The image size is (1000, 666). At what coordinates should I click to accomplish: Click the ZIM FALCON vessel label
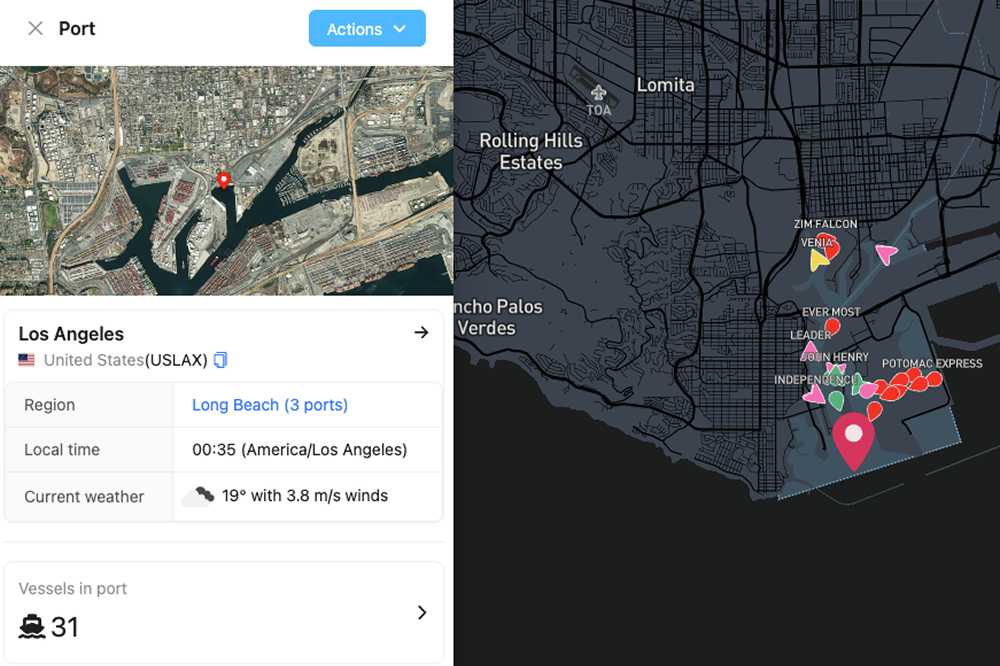(825, 224)
